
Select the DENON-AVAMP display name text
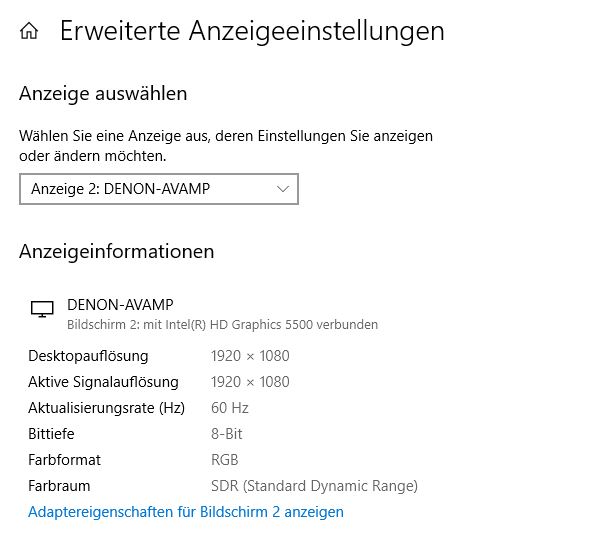coord(120,304)
